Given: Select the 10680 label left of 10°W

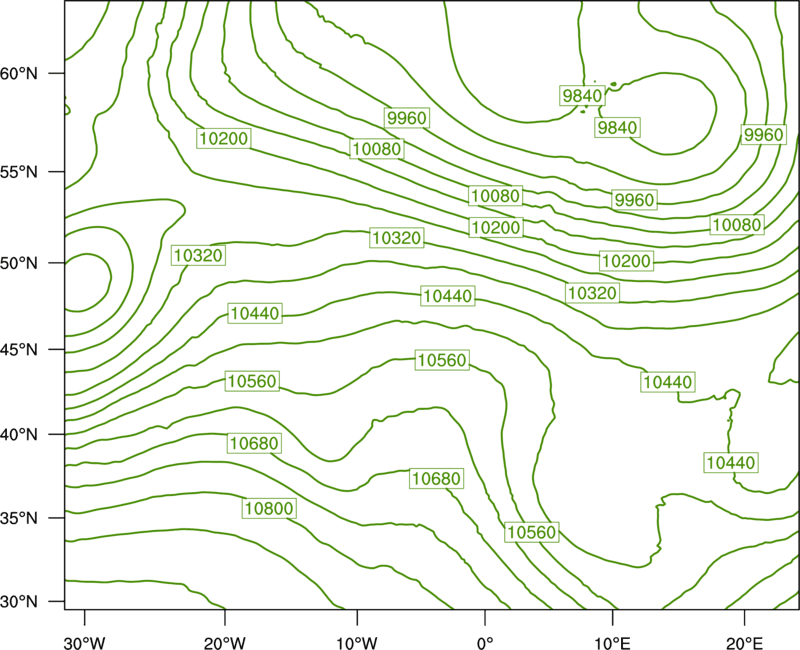Looking at the screenshot, I should [254, 443].
